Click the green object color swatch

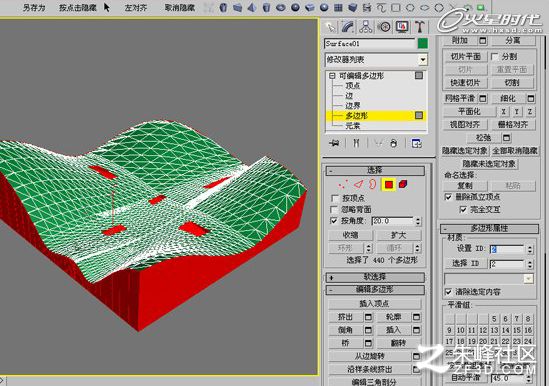click(x=423, y=43)
